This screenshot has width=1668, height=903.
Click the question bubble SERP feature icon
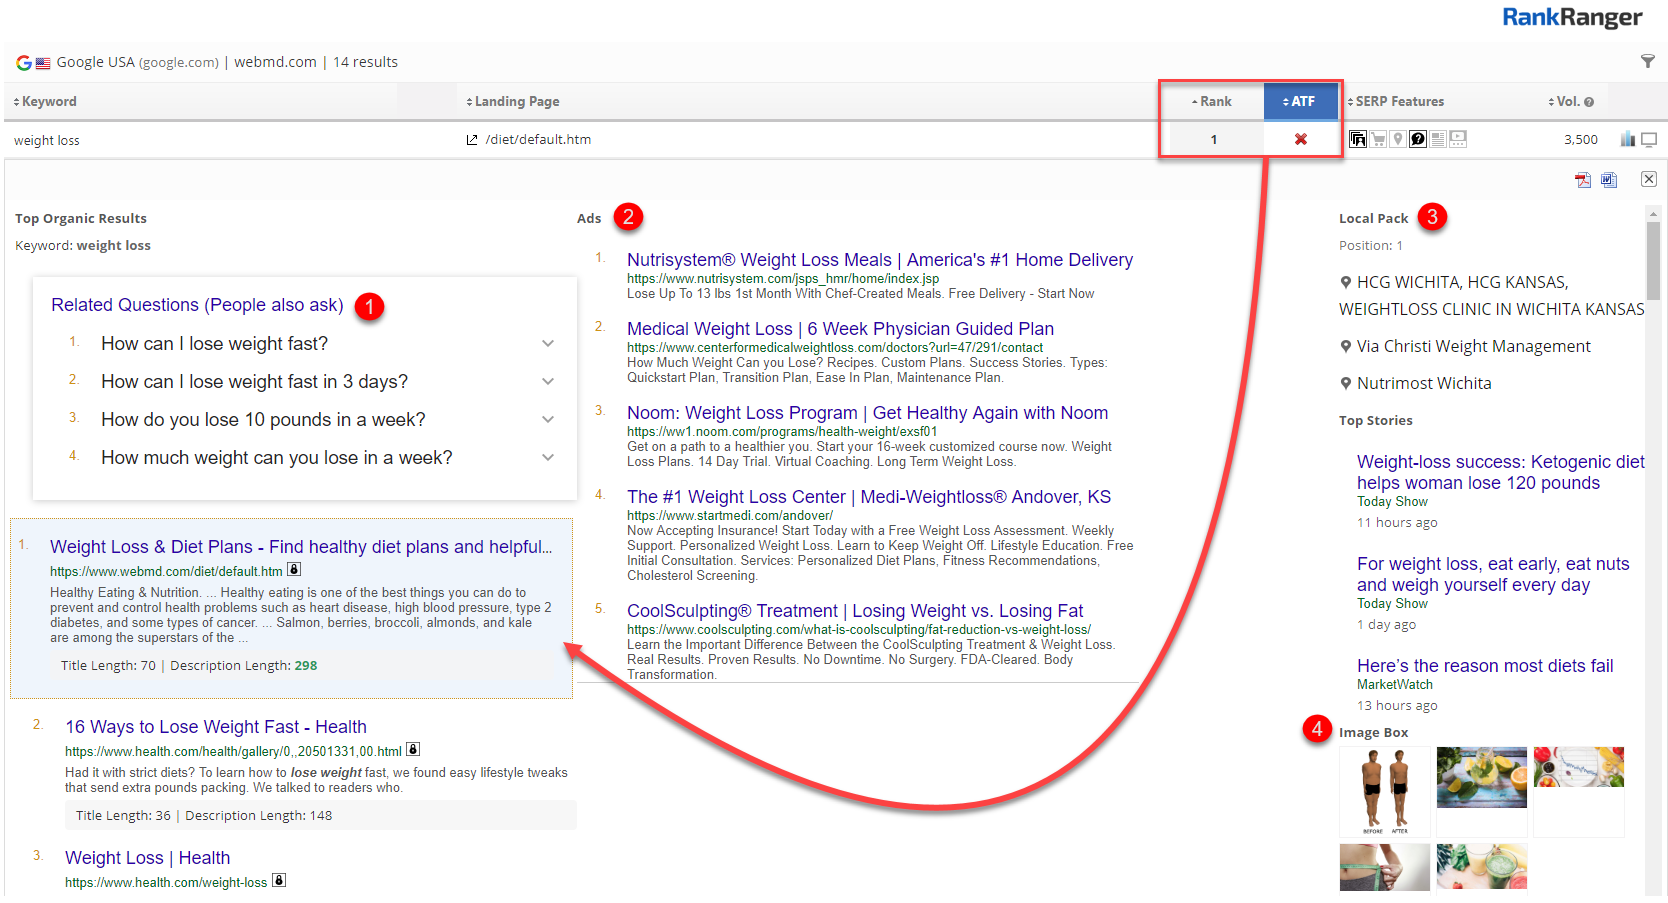pyautogui.click(x=1417, y=139)
